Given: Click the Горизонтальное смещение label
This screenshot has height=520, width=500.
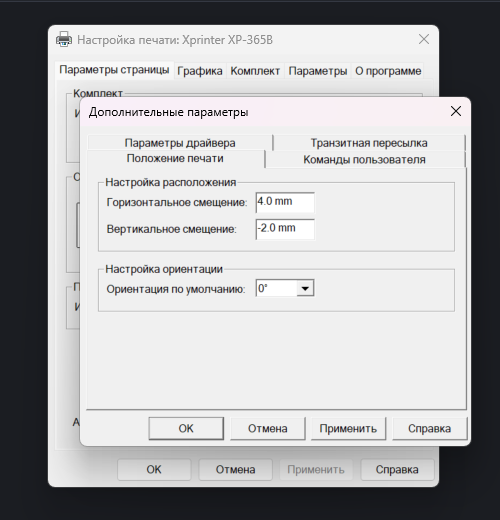Looking at the screenshot, I should tap(177, 202).
